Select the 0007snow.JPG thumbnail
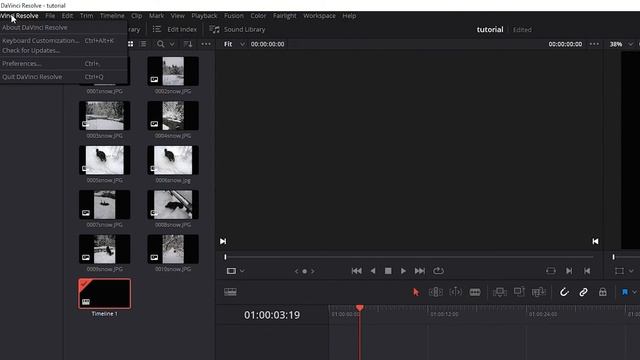 pos(104,204)
